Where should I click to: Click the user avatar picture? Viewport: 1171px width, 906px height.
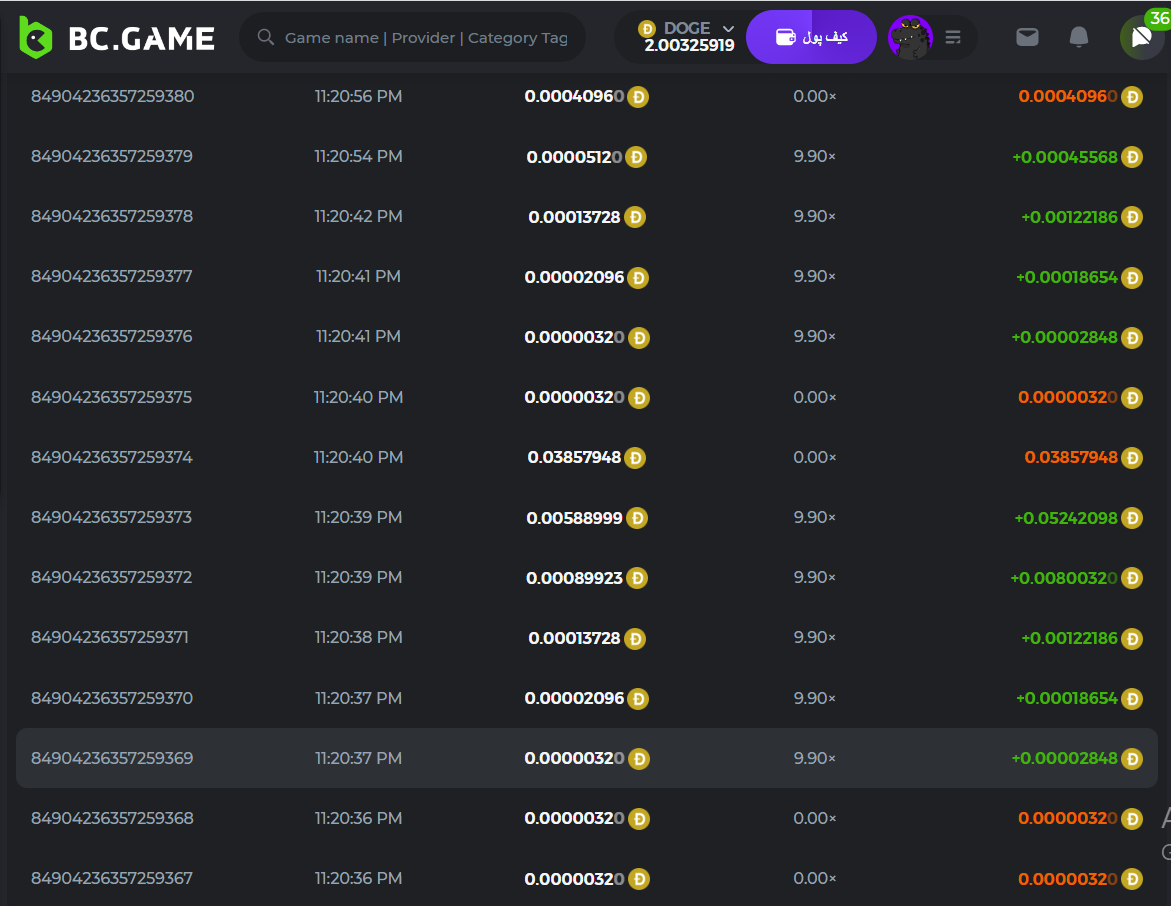pos(910,37)
